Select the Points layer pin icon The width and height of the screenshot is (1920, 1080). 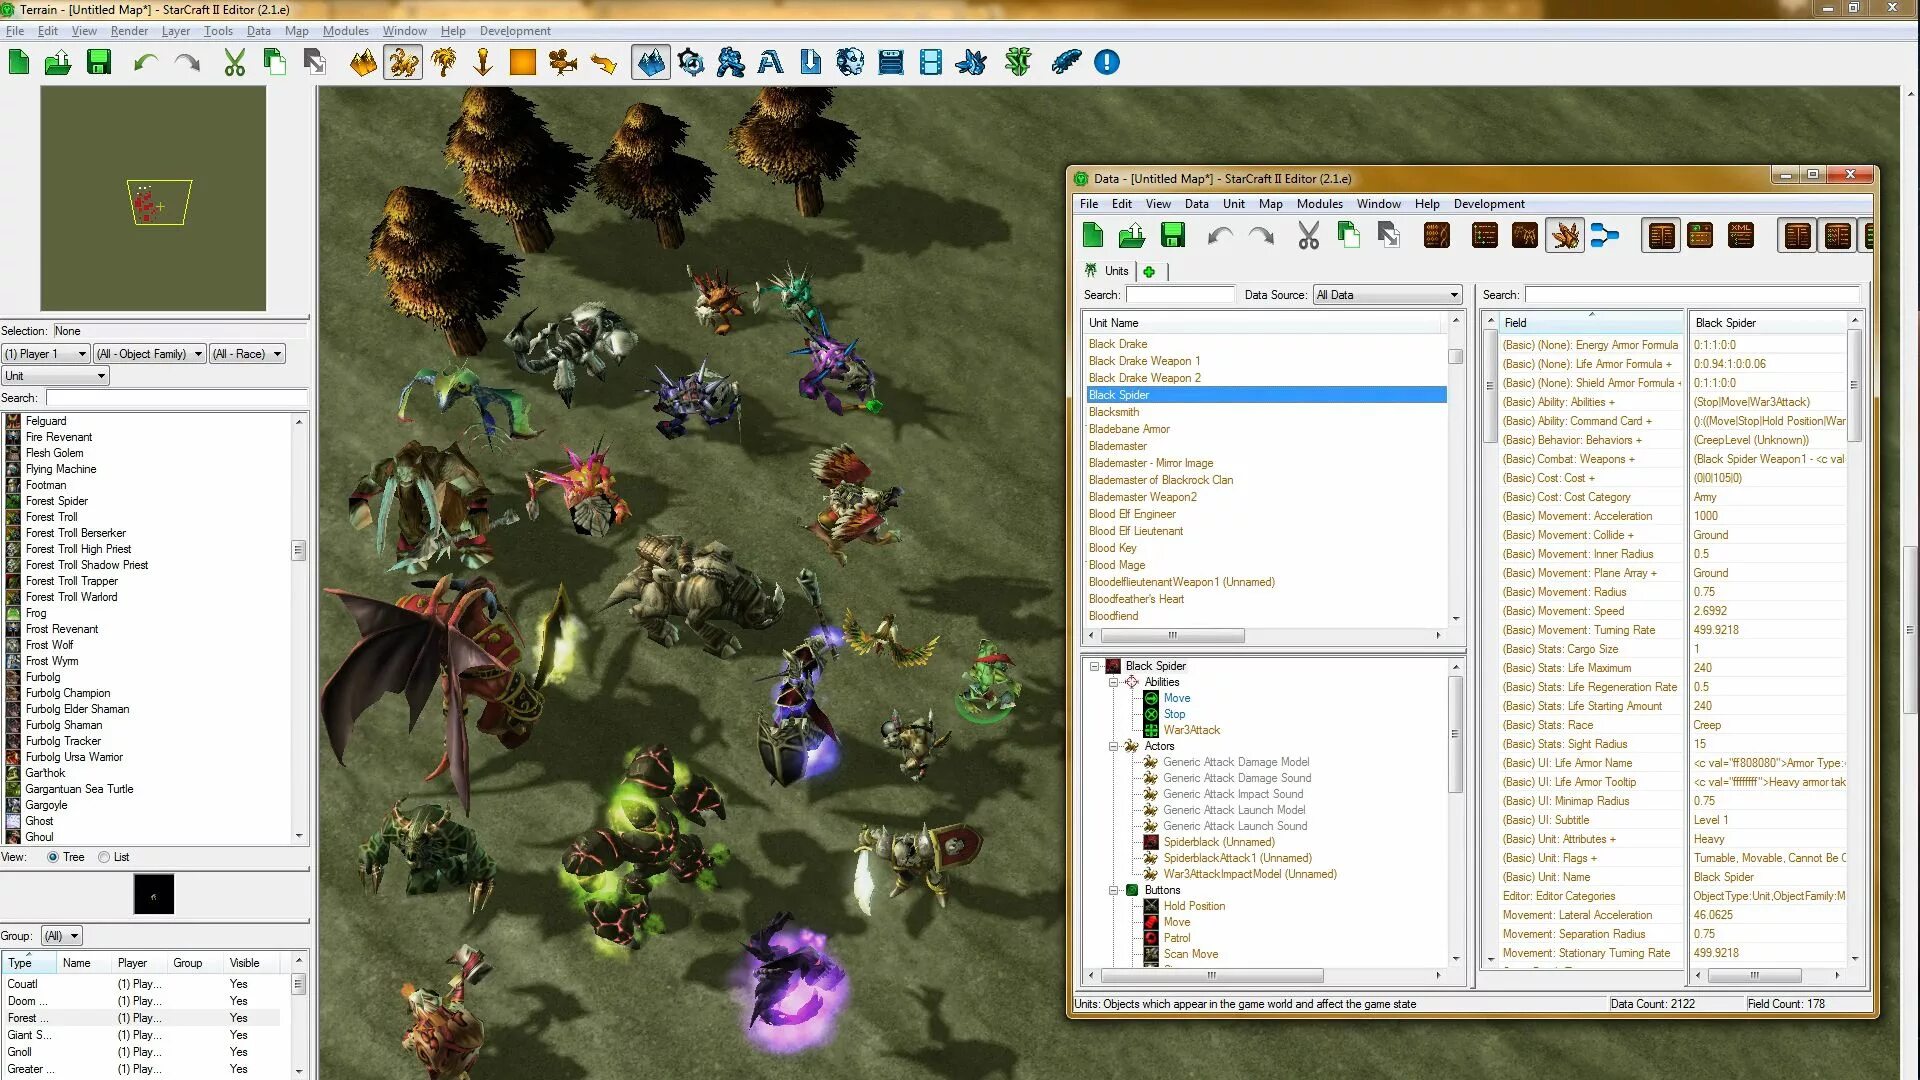483,63
